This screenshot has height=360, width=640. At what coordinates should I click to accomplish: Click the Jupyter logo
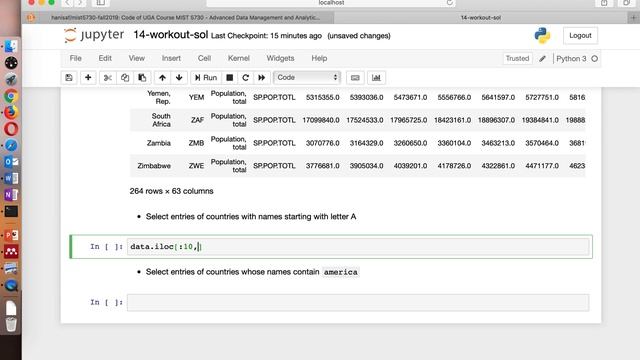tap(94, 35)
